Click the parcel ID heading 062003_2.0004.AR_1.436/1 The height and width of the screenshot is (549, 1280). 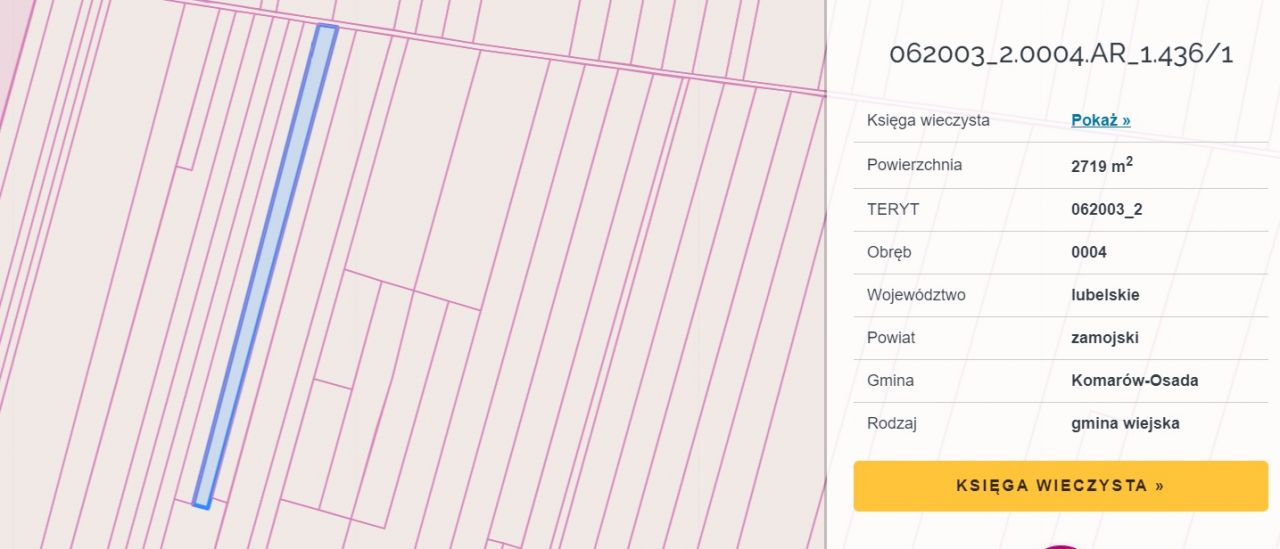1061,54
